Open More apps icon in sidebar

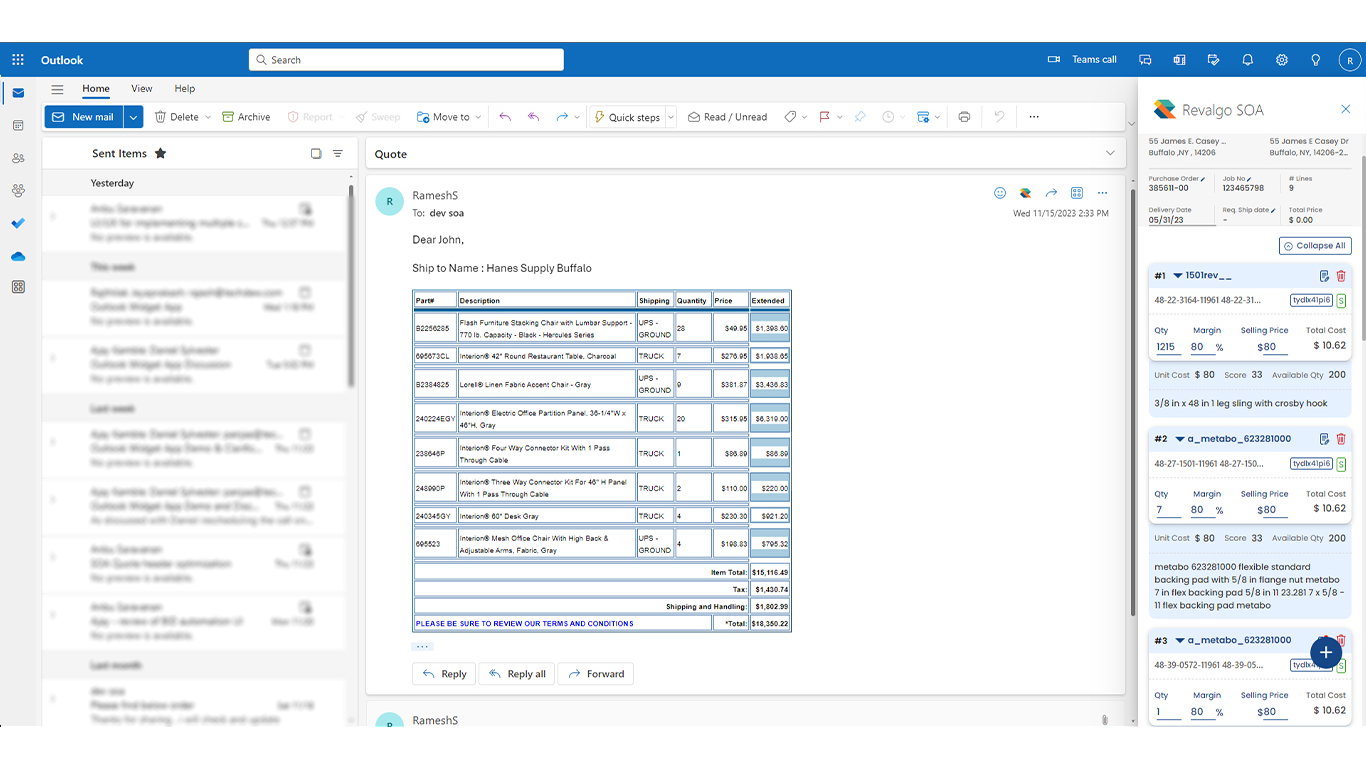point(18,287)
